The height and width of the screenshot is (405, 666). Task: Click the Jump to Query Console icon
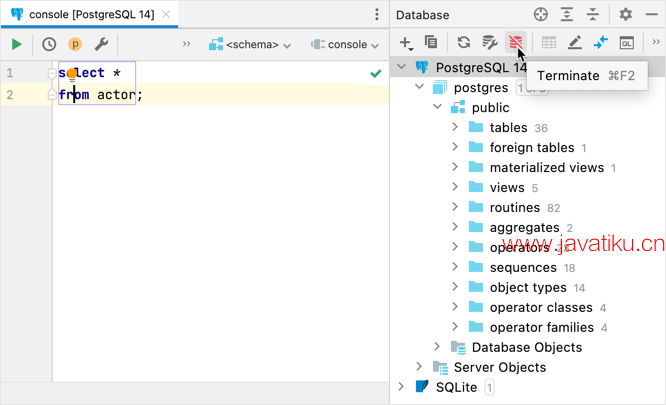[626, 43]
